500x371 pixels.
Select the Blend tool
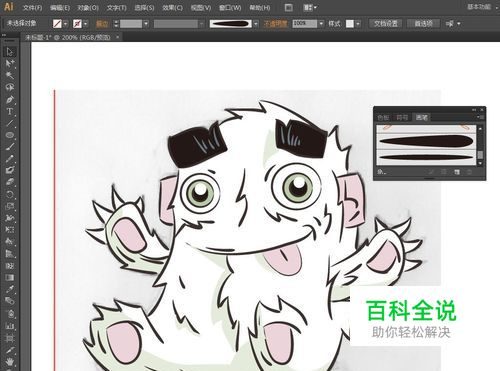coord(10,301)
